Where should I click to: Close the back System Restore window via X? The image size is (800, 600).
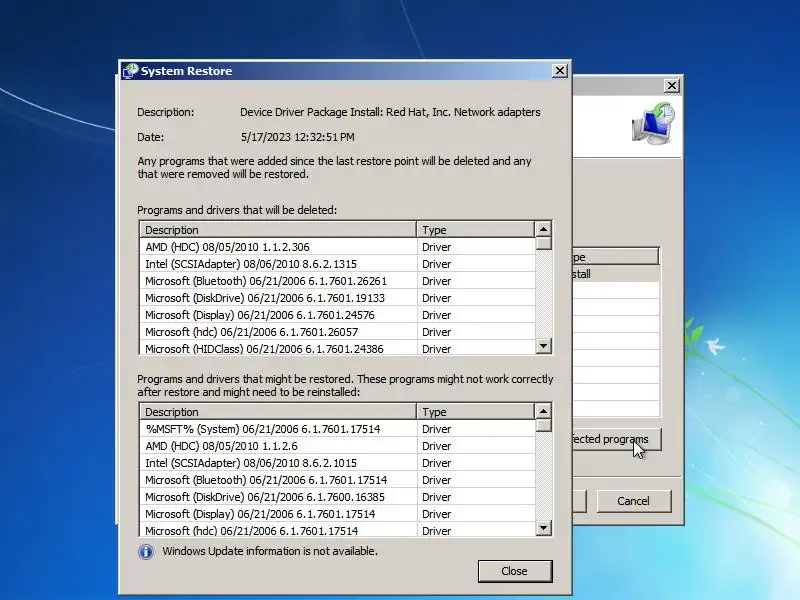click(671, 86)
